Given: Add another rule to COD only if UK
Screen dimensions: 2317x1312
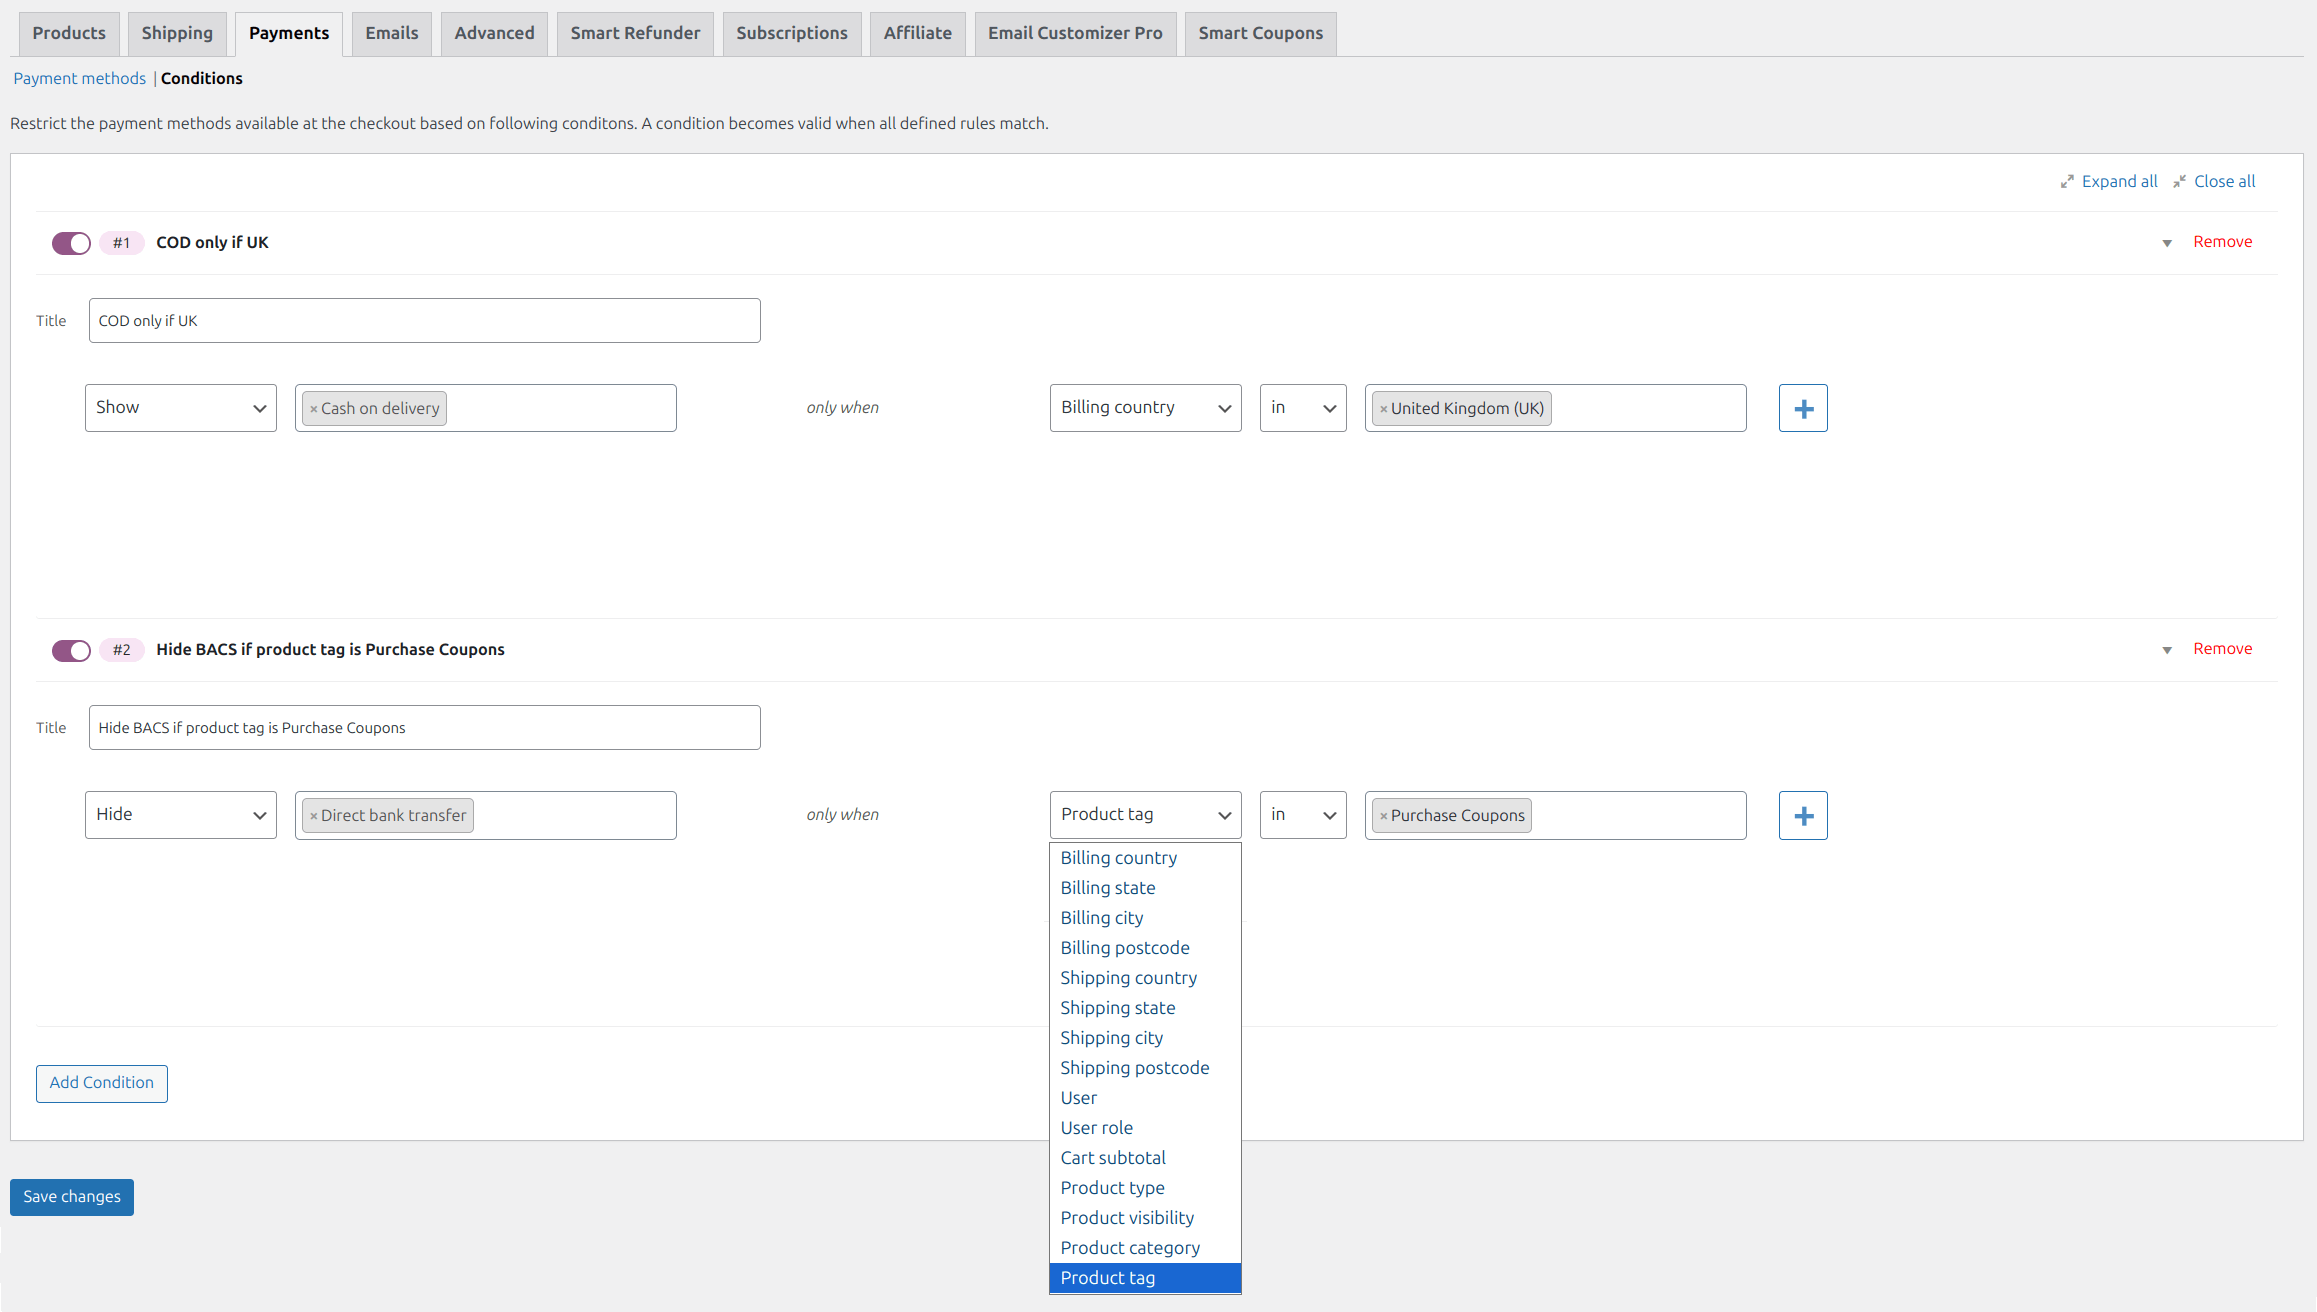Looking at the screenshot, I should click(1803, 408).
